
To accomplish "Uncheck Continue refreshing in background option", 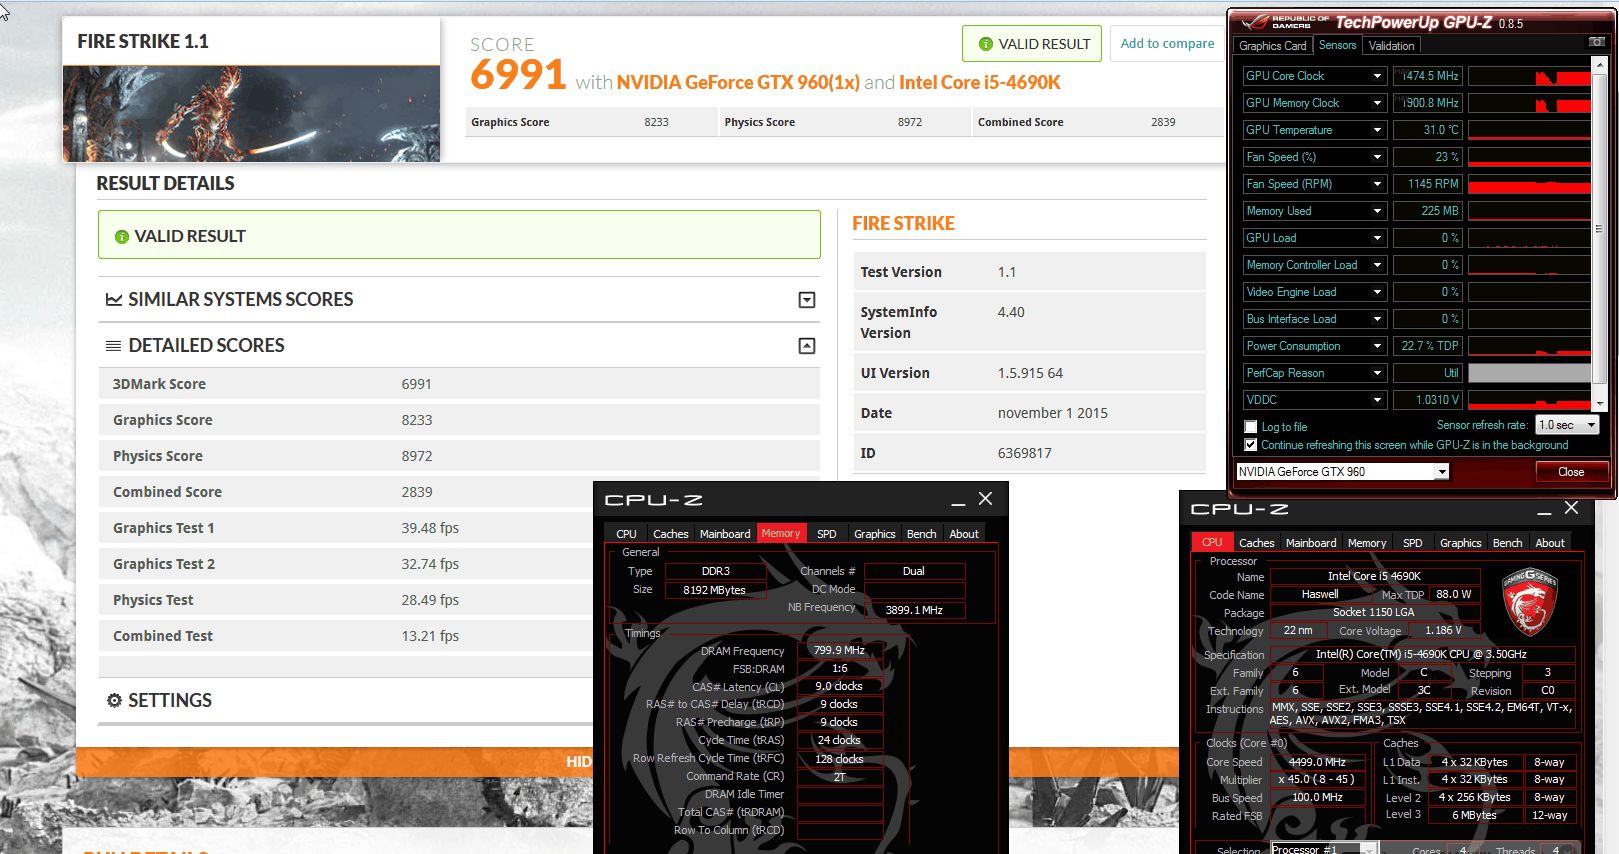I will click(x=1250, y=445).
